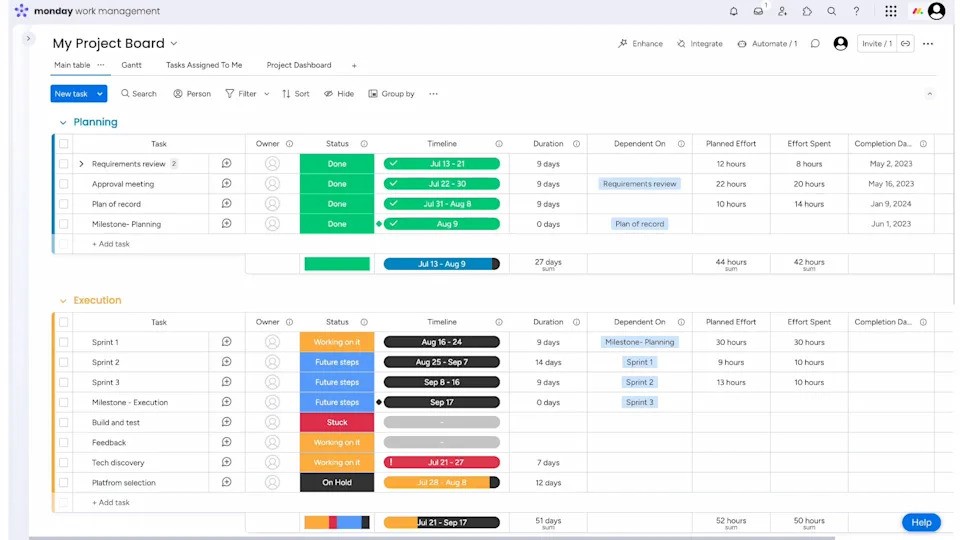Image resolution: width=960 pixels, height=540 pixels.
Task: Click the search magnifier in top bar
Action: [831, 12]
